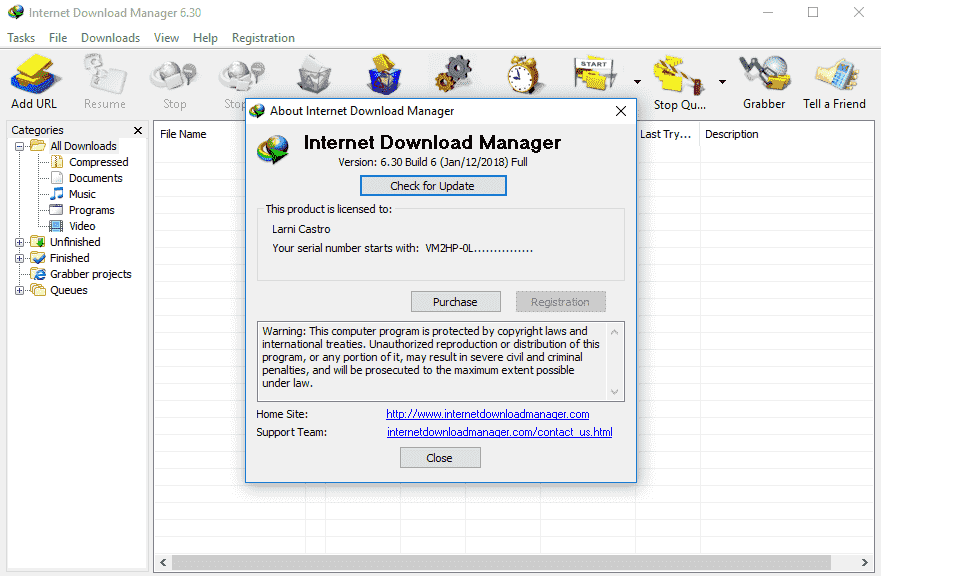Select the Documents category
This screenshot has width=960, height=576.
95,178
